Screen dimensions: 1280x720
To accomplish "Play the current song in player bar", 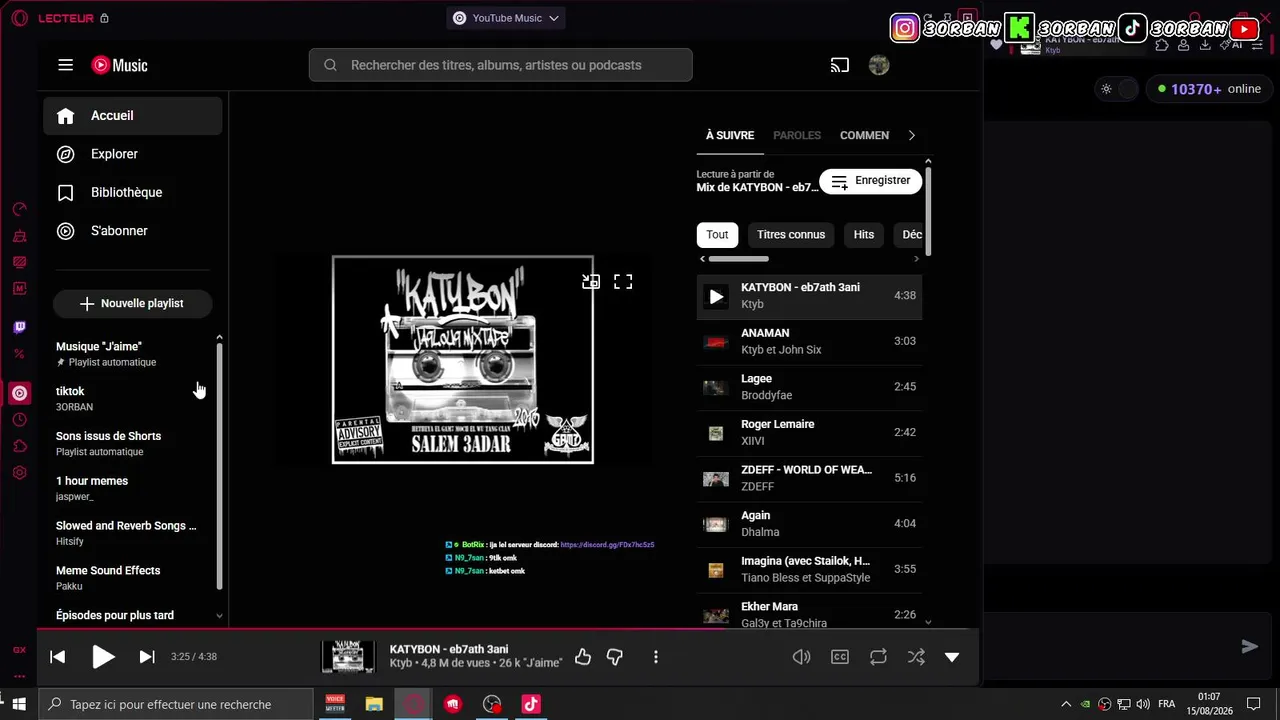I will pos(103,657).
